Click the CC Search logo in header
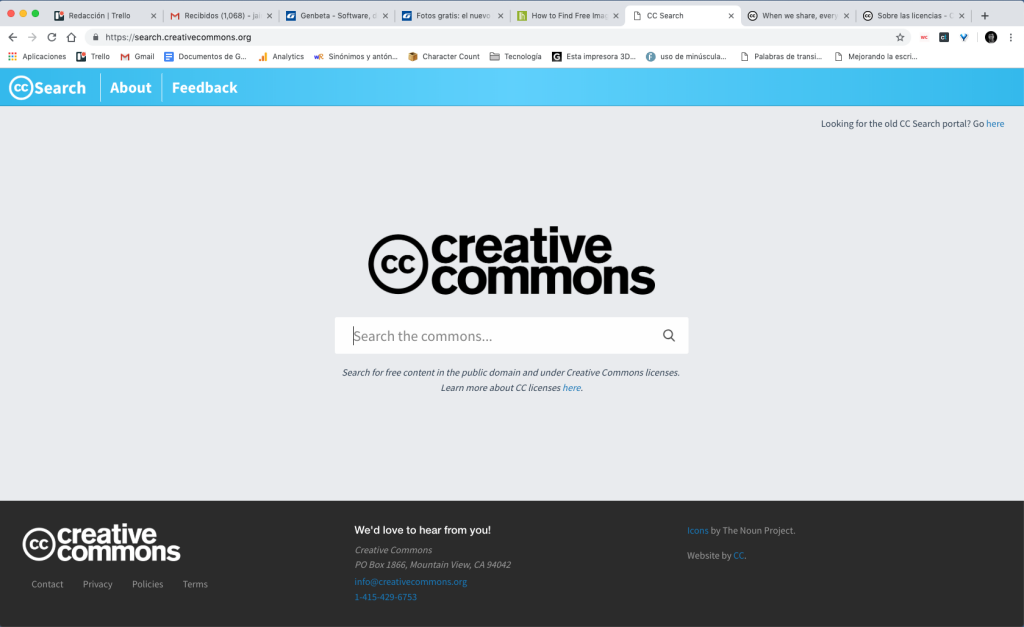Image resolution: width=1024 pixels, height=627 pixels. [x=48, y=88]
